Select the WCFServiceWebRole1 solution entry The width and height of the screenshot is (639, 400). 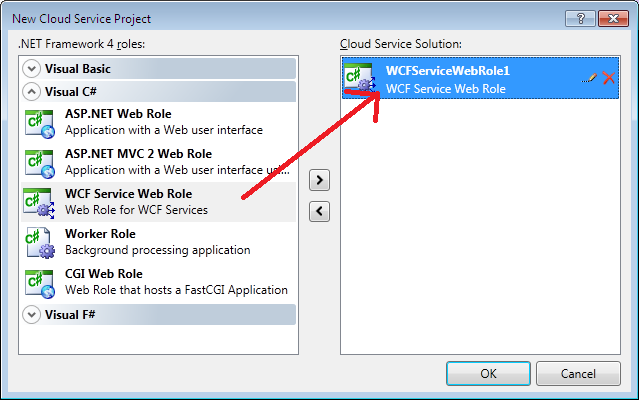480,78
